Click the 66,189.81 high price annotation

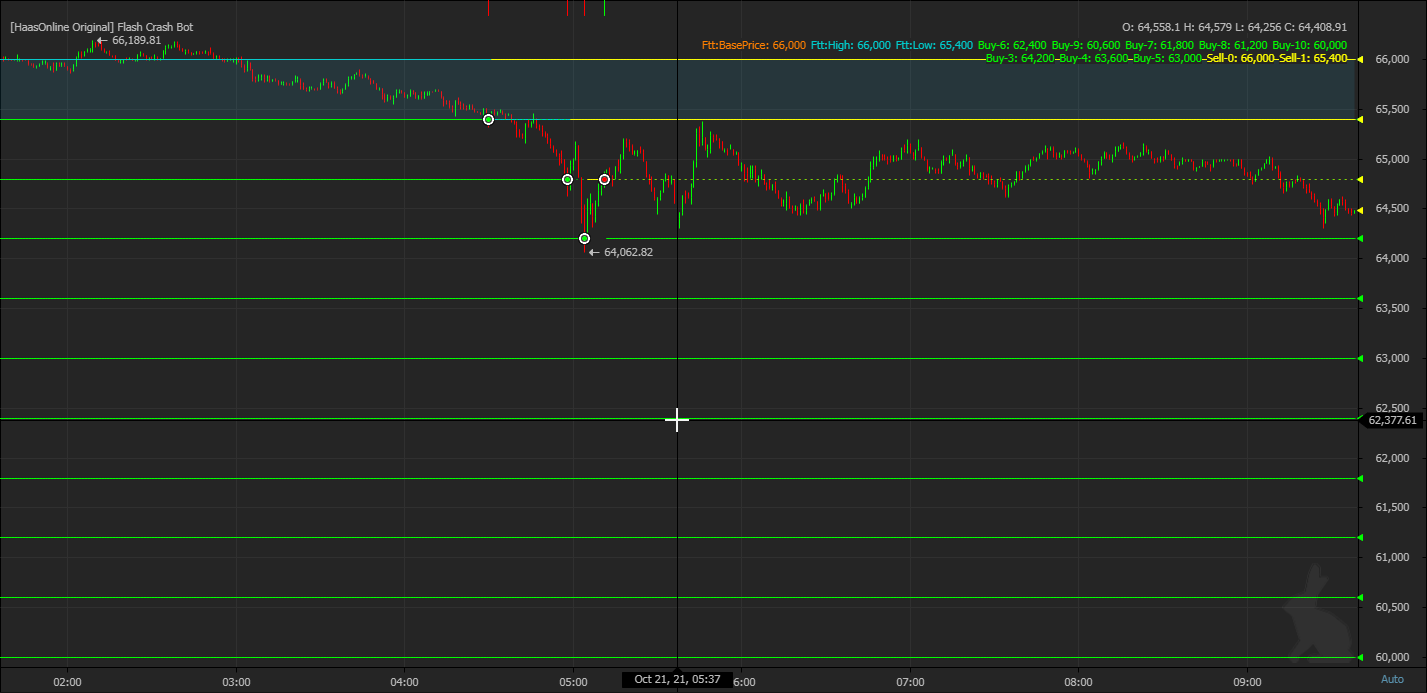click(x=136, y=40)
